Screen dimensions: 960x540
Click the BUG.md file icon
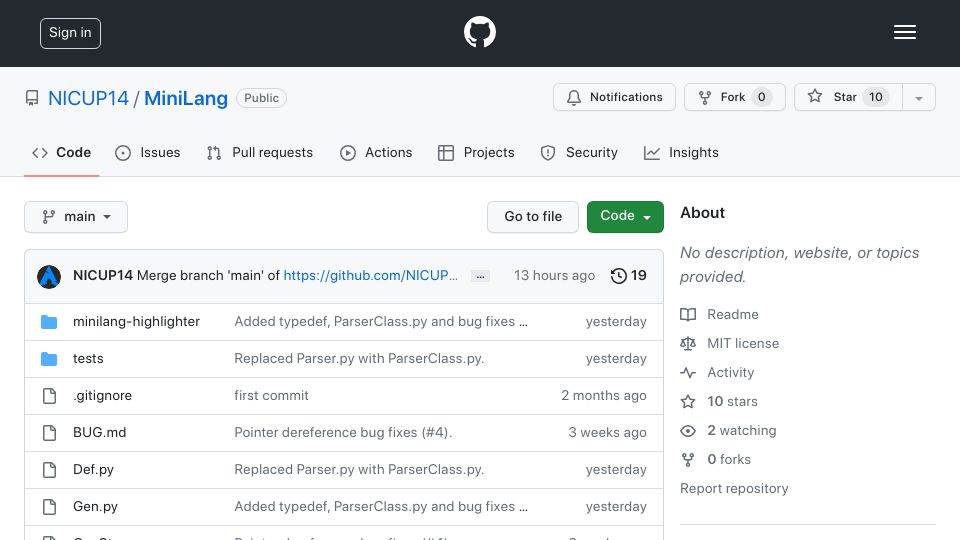(49, 433)
